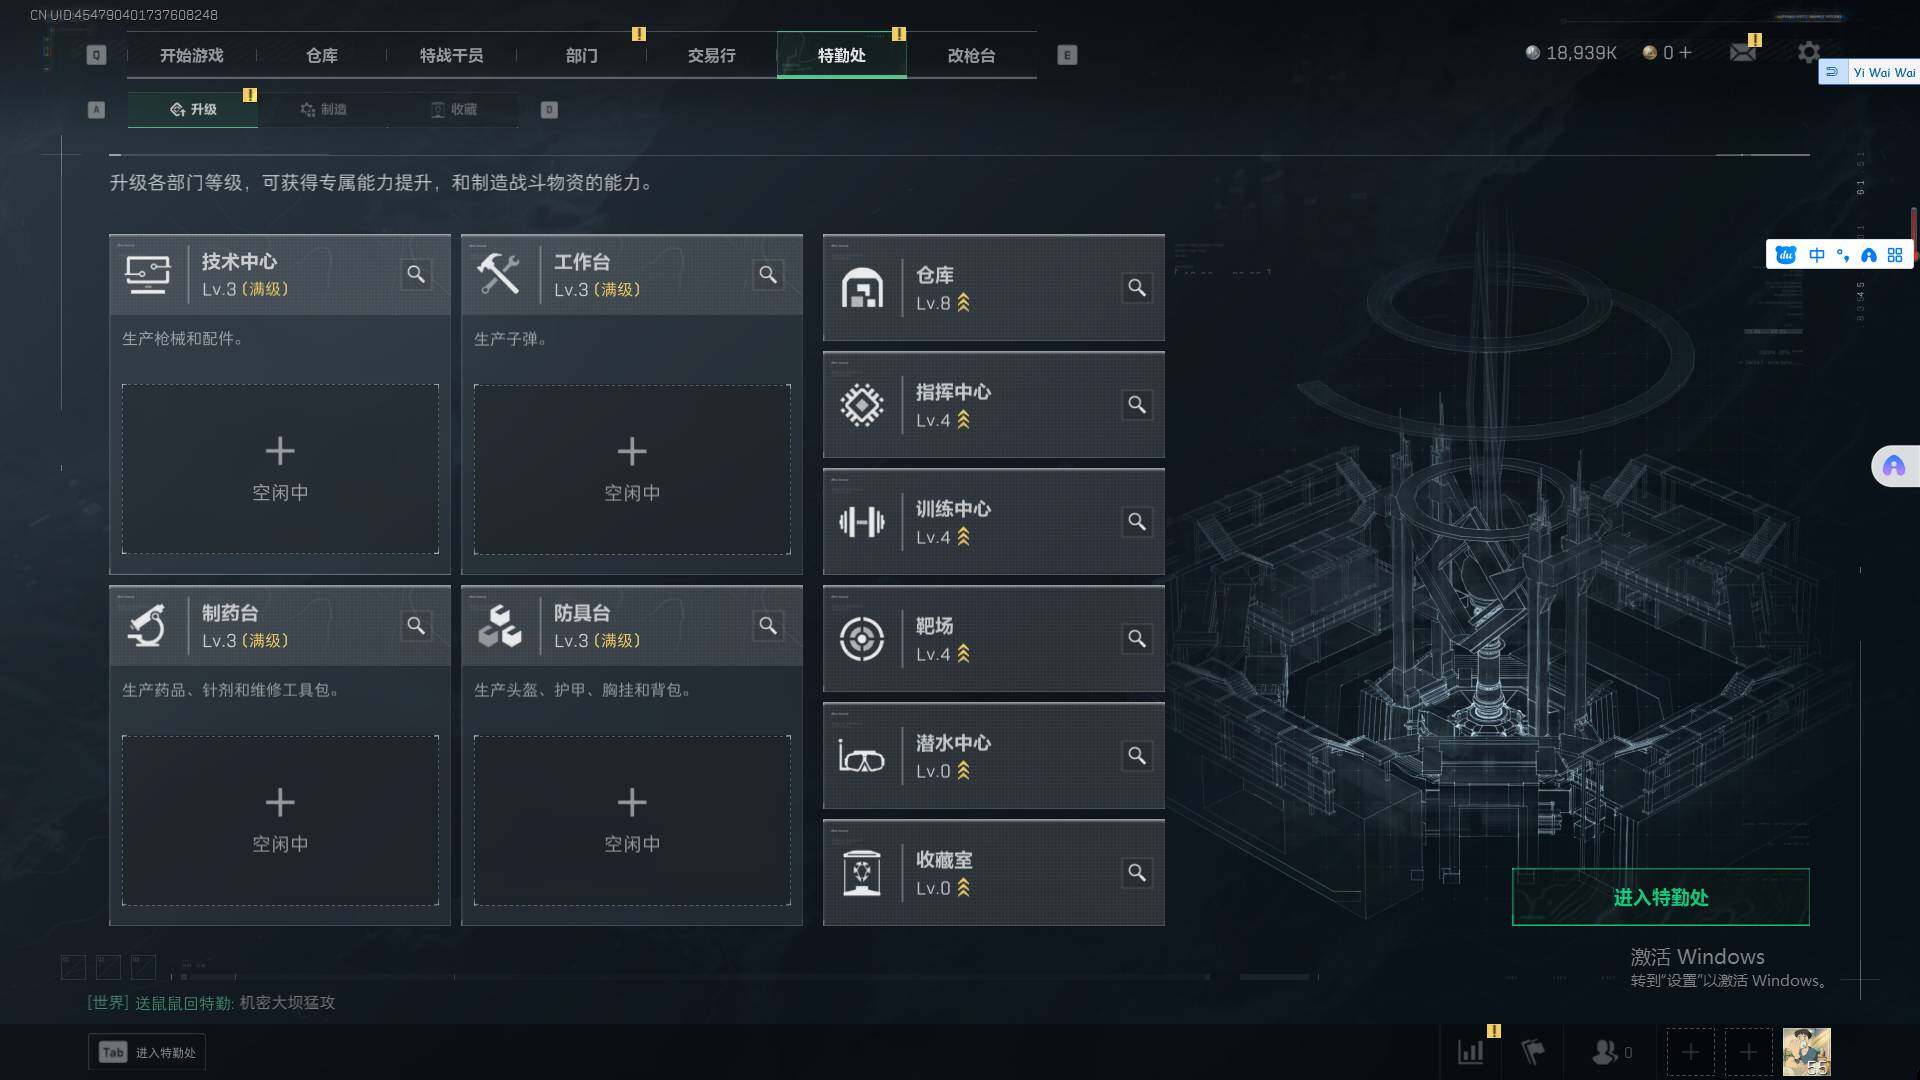Expand the 训练中心 Lv.4 department card
This screenshot has width=1920, height=1080.
click(x=993, y=522)
